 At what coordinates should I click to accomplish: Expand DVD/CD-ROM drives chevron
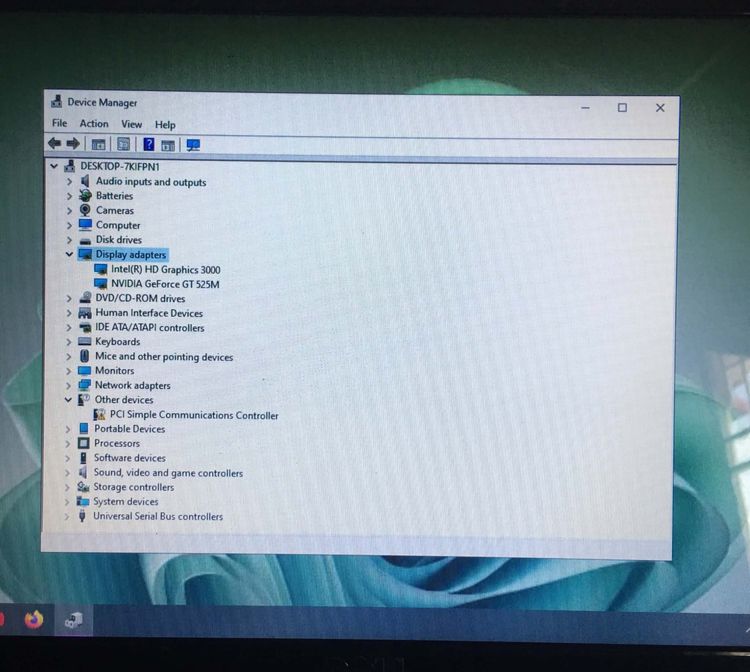click(69, 298)
